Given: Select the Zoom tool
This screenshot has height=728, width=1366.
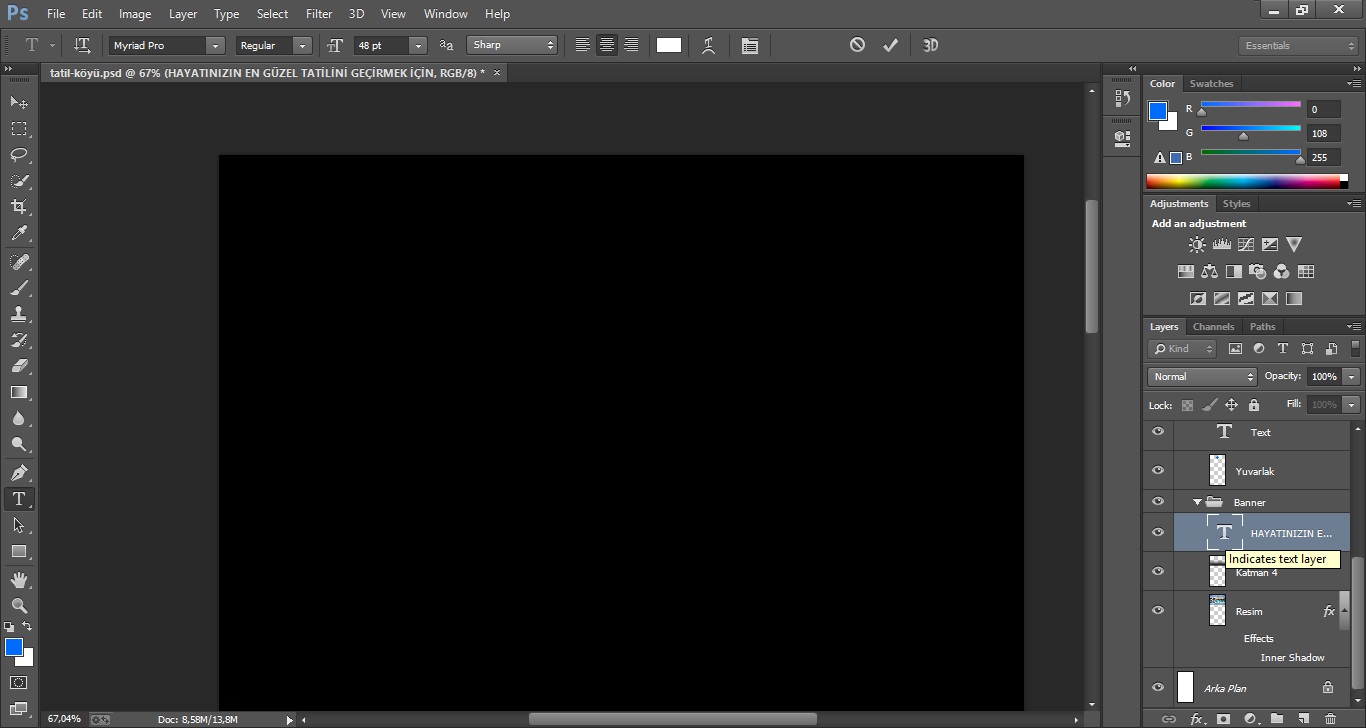Looking at the screenshot, I should pyautogui.click(x=19, y=606).
